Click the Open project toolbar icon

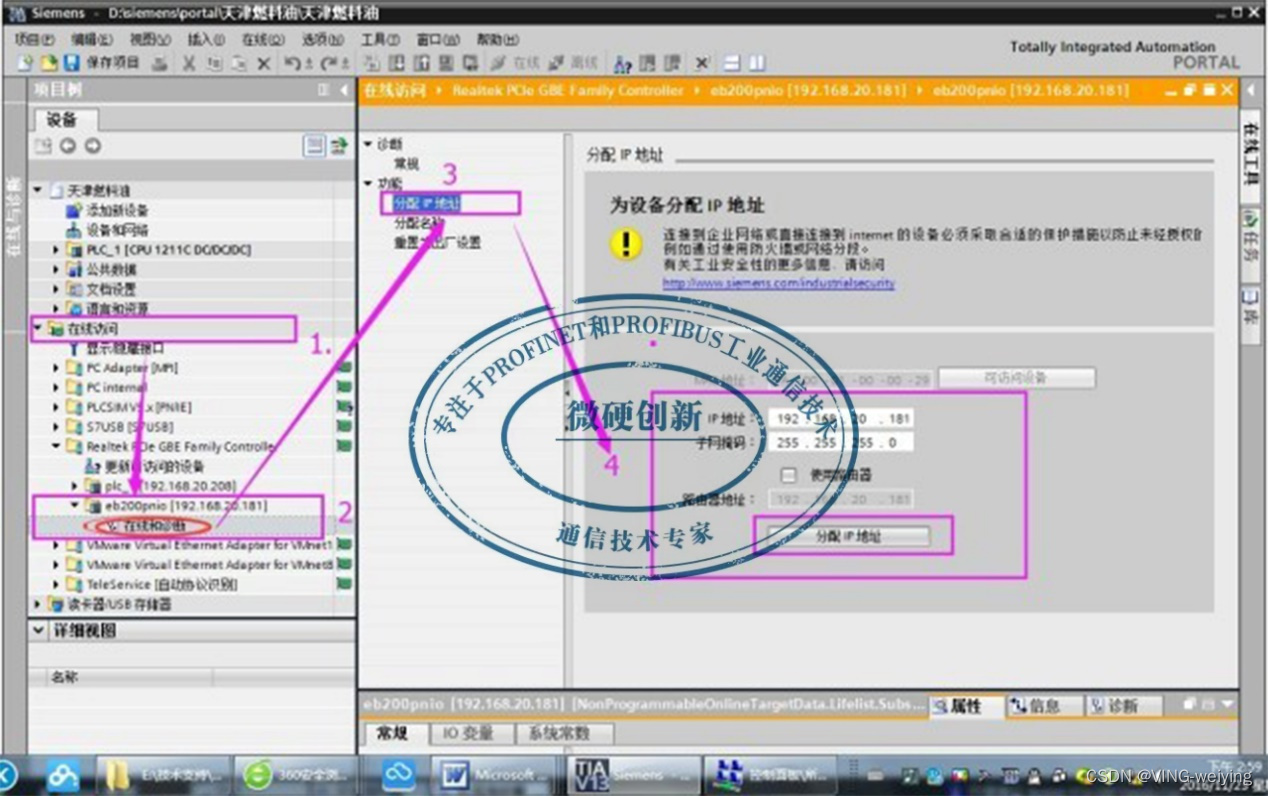click(48, 63)
